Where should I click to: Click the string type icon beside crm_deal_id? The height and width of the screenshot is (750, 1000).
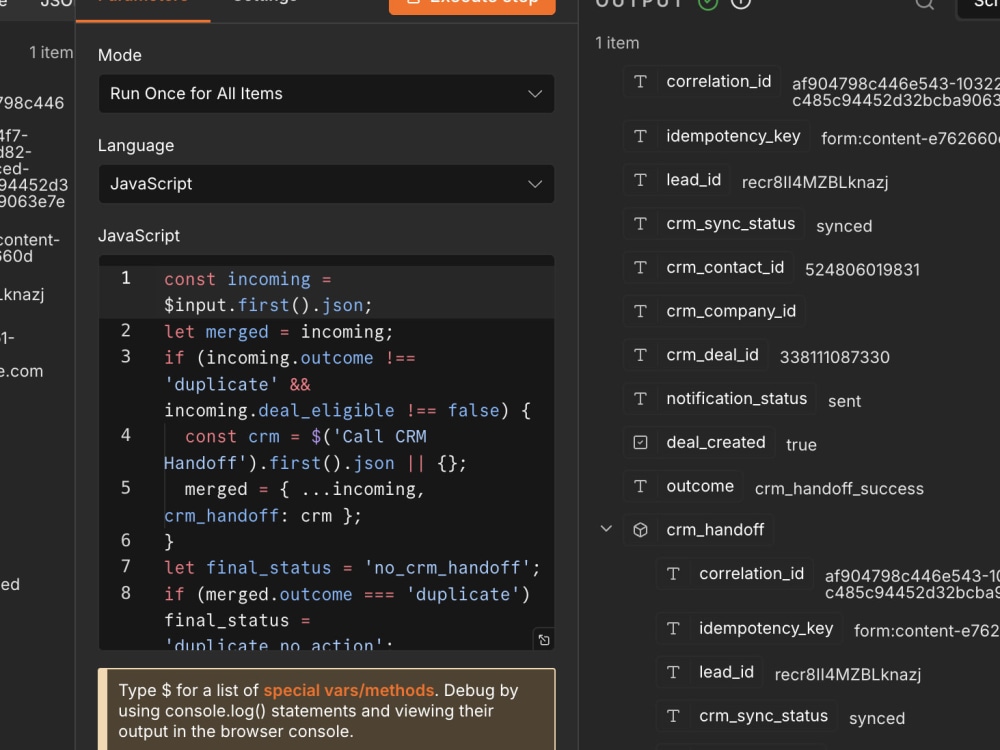click(x=640, y=355)
